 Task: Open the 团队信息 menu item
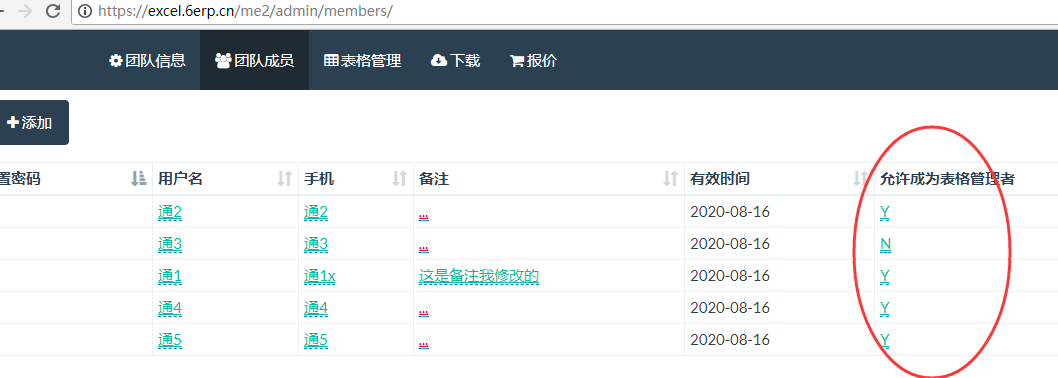[147, 61]
